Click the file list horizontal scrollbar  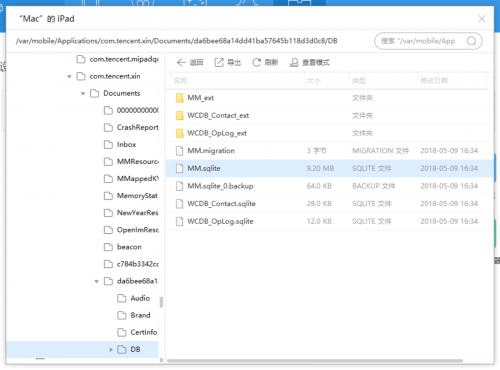point(315,360)
